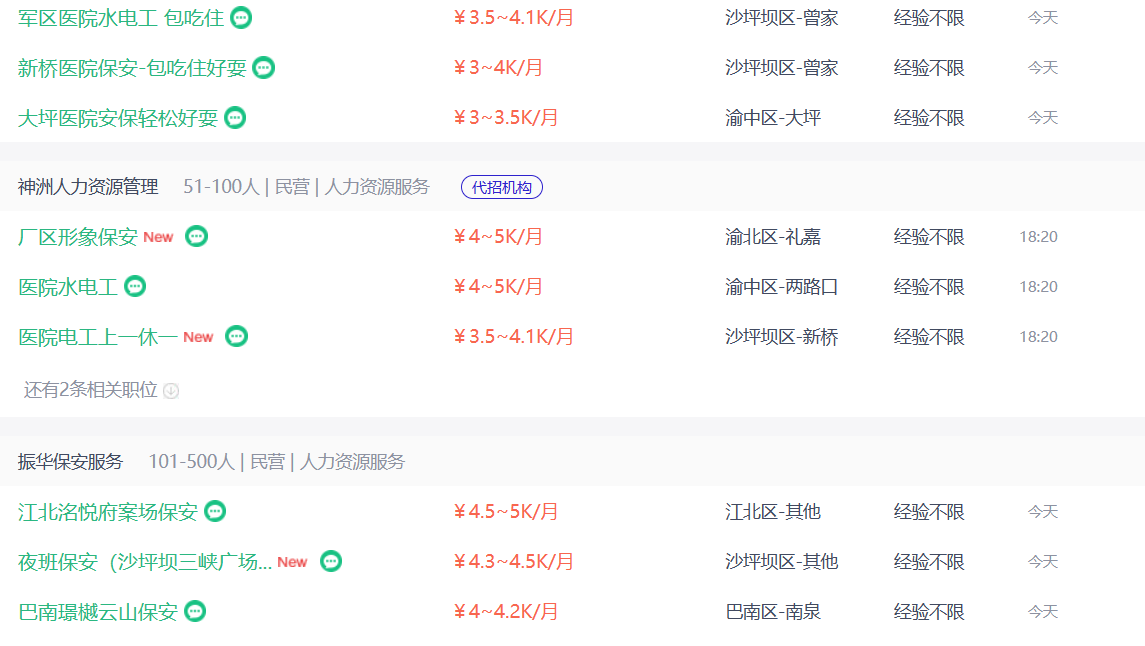Open chat icon beside 夜班保安 listing
Viewport: 1145px width, 646px height.
coord(332,561)
